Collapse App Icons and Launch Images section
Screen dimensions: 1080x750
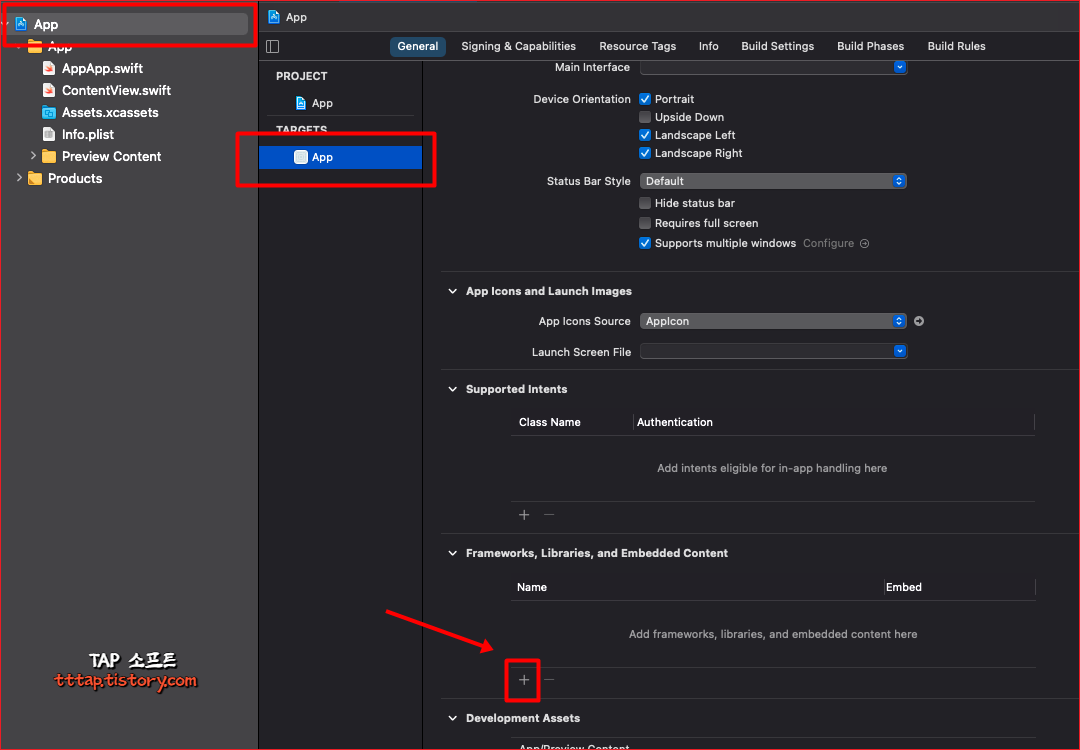[453, 291]
